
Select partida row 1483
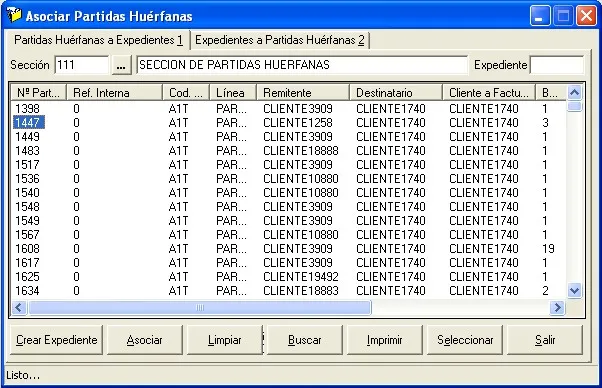click(288, 151)
